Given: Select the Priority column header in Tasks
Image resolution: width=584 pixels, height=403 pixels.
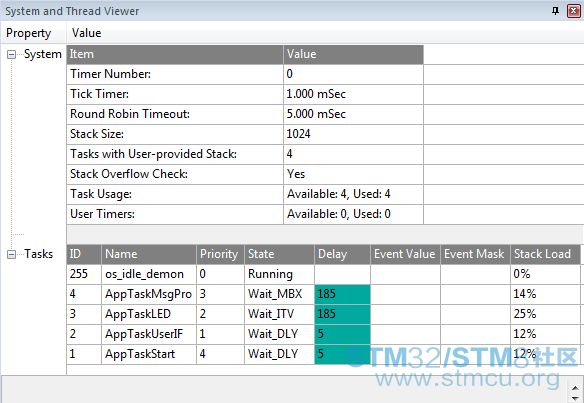Looking at the screenshot, I should (220, 254).
